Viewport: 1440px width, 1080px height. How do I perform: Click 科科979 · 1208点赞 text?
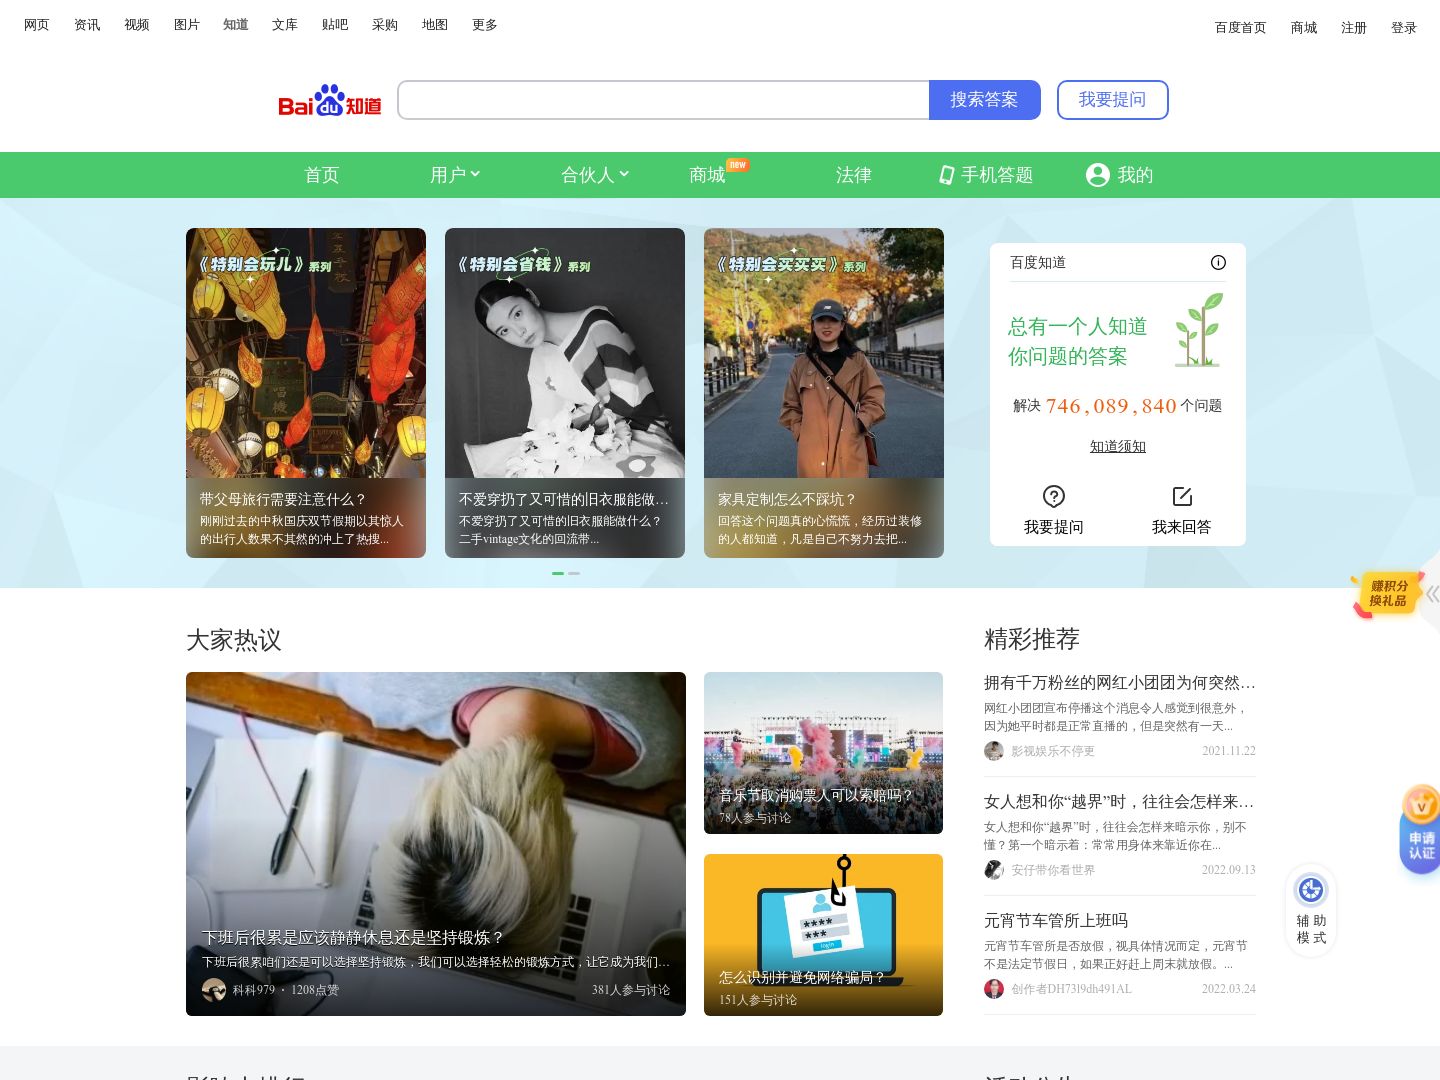click(286, 990)
